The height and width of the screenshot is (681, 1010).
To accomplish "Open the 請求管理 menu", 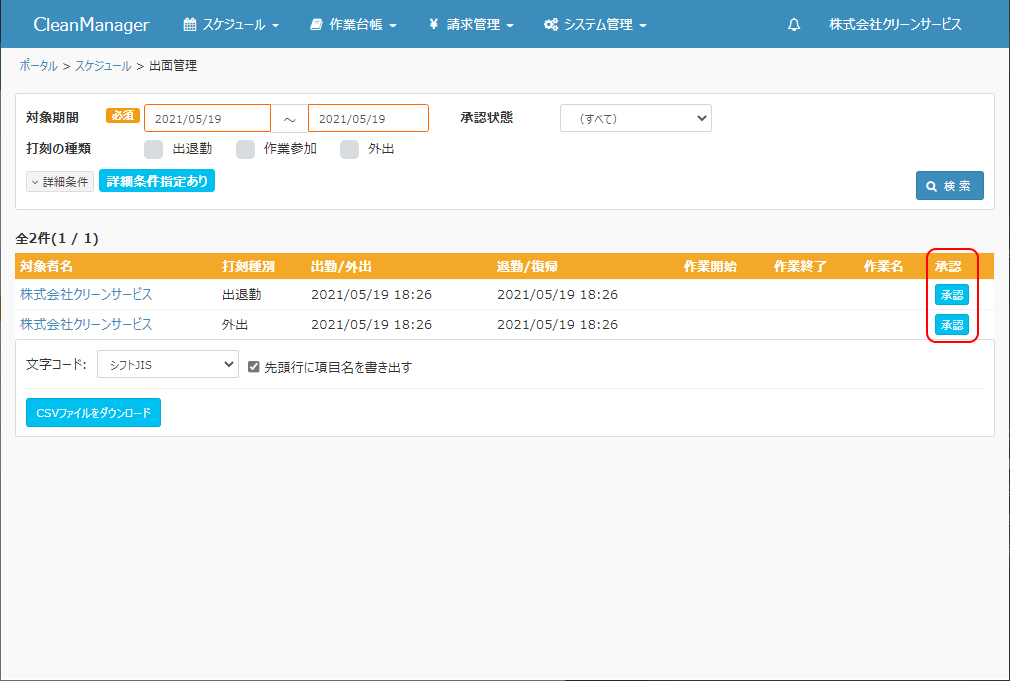I will tap(471, 24).
